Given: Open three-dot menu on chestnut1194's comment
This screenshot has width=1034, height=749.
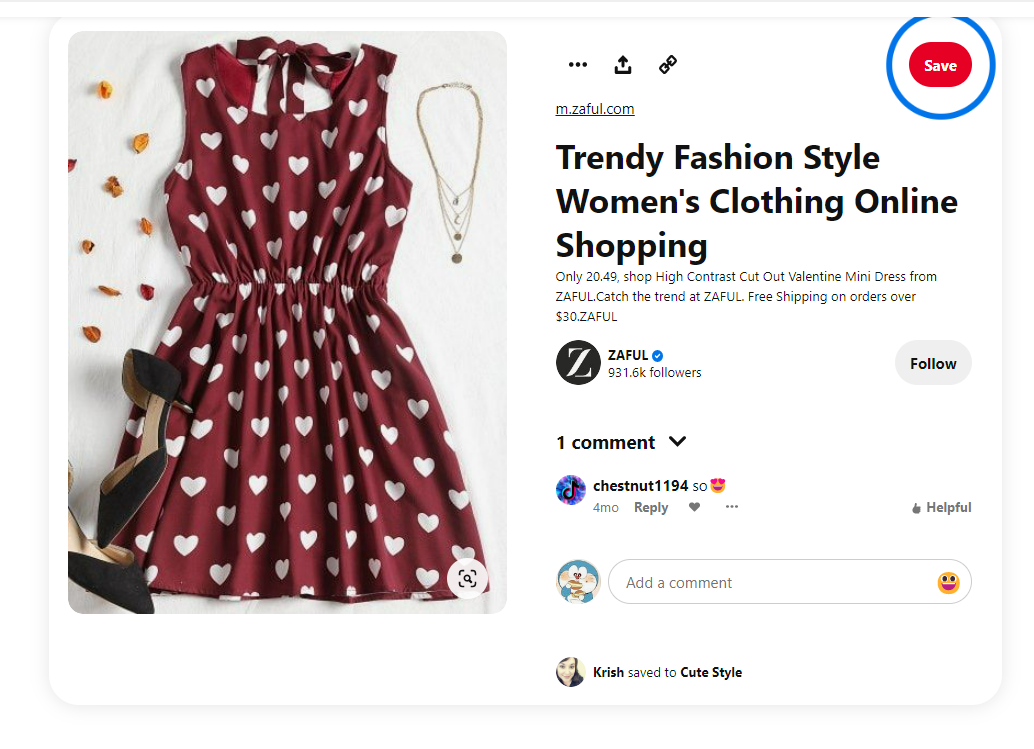Looking at the screenshot, I should tap(732, 507).
